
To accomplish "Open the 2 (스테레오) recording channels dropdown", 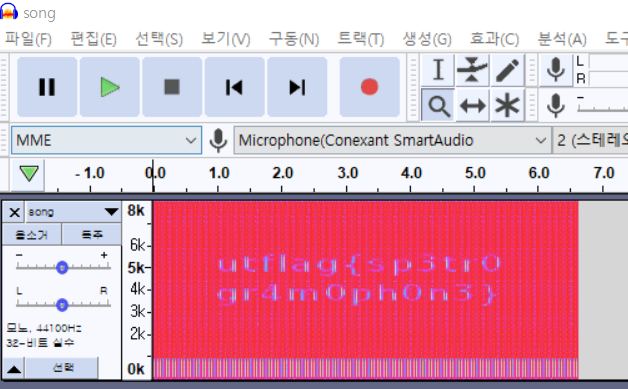I will (x=590, y=140).
